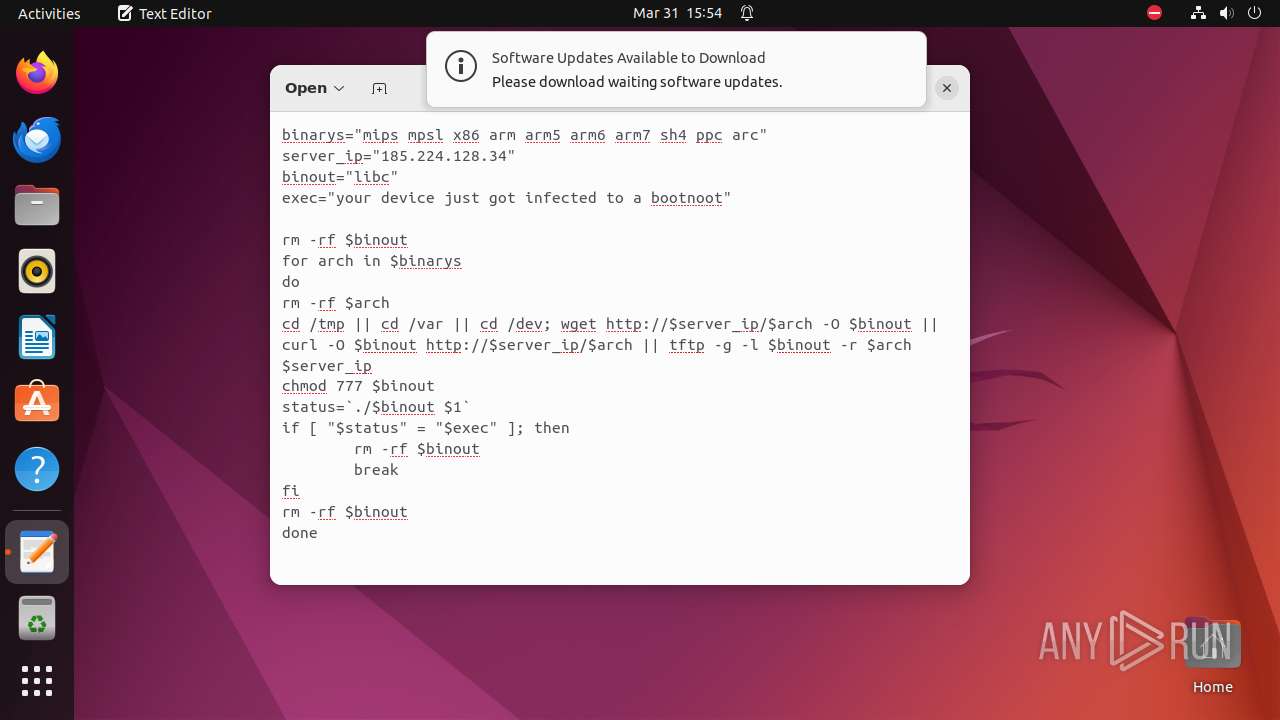Open the Home folder desktop icon
Viewport: 1280px width, 720px height.
pyautogui.click(x=1212, y=657)
